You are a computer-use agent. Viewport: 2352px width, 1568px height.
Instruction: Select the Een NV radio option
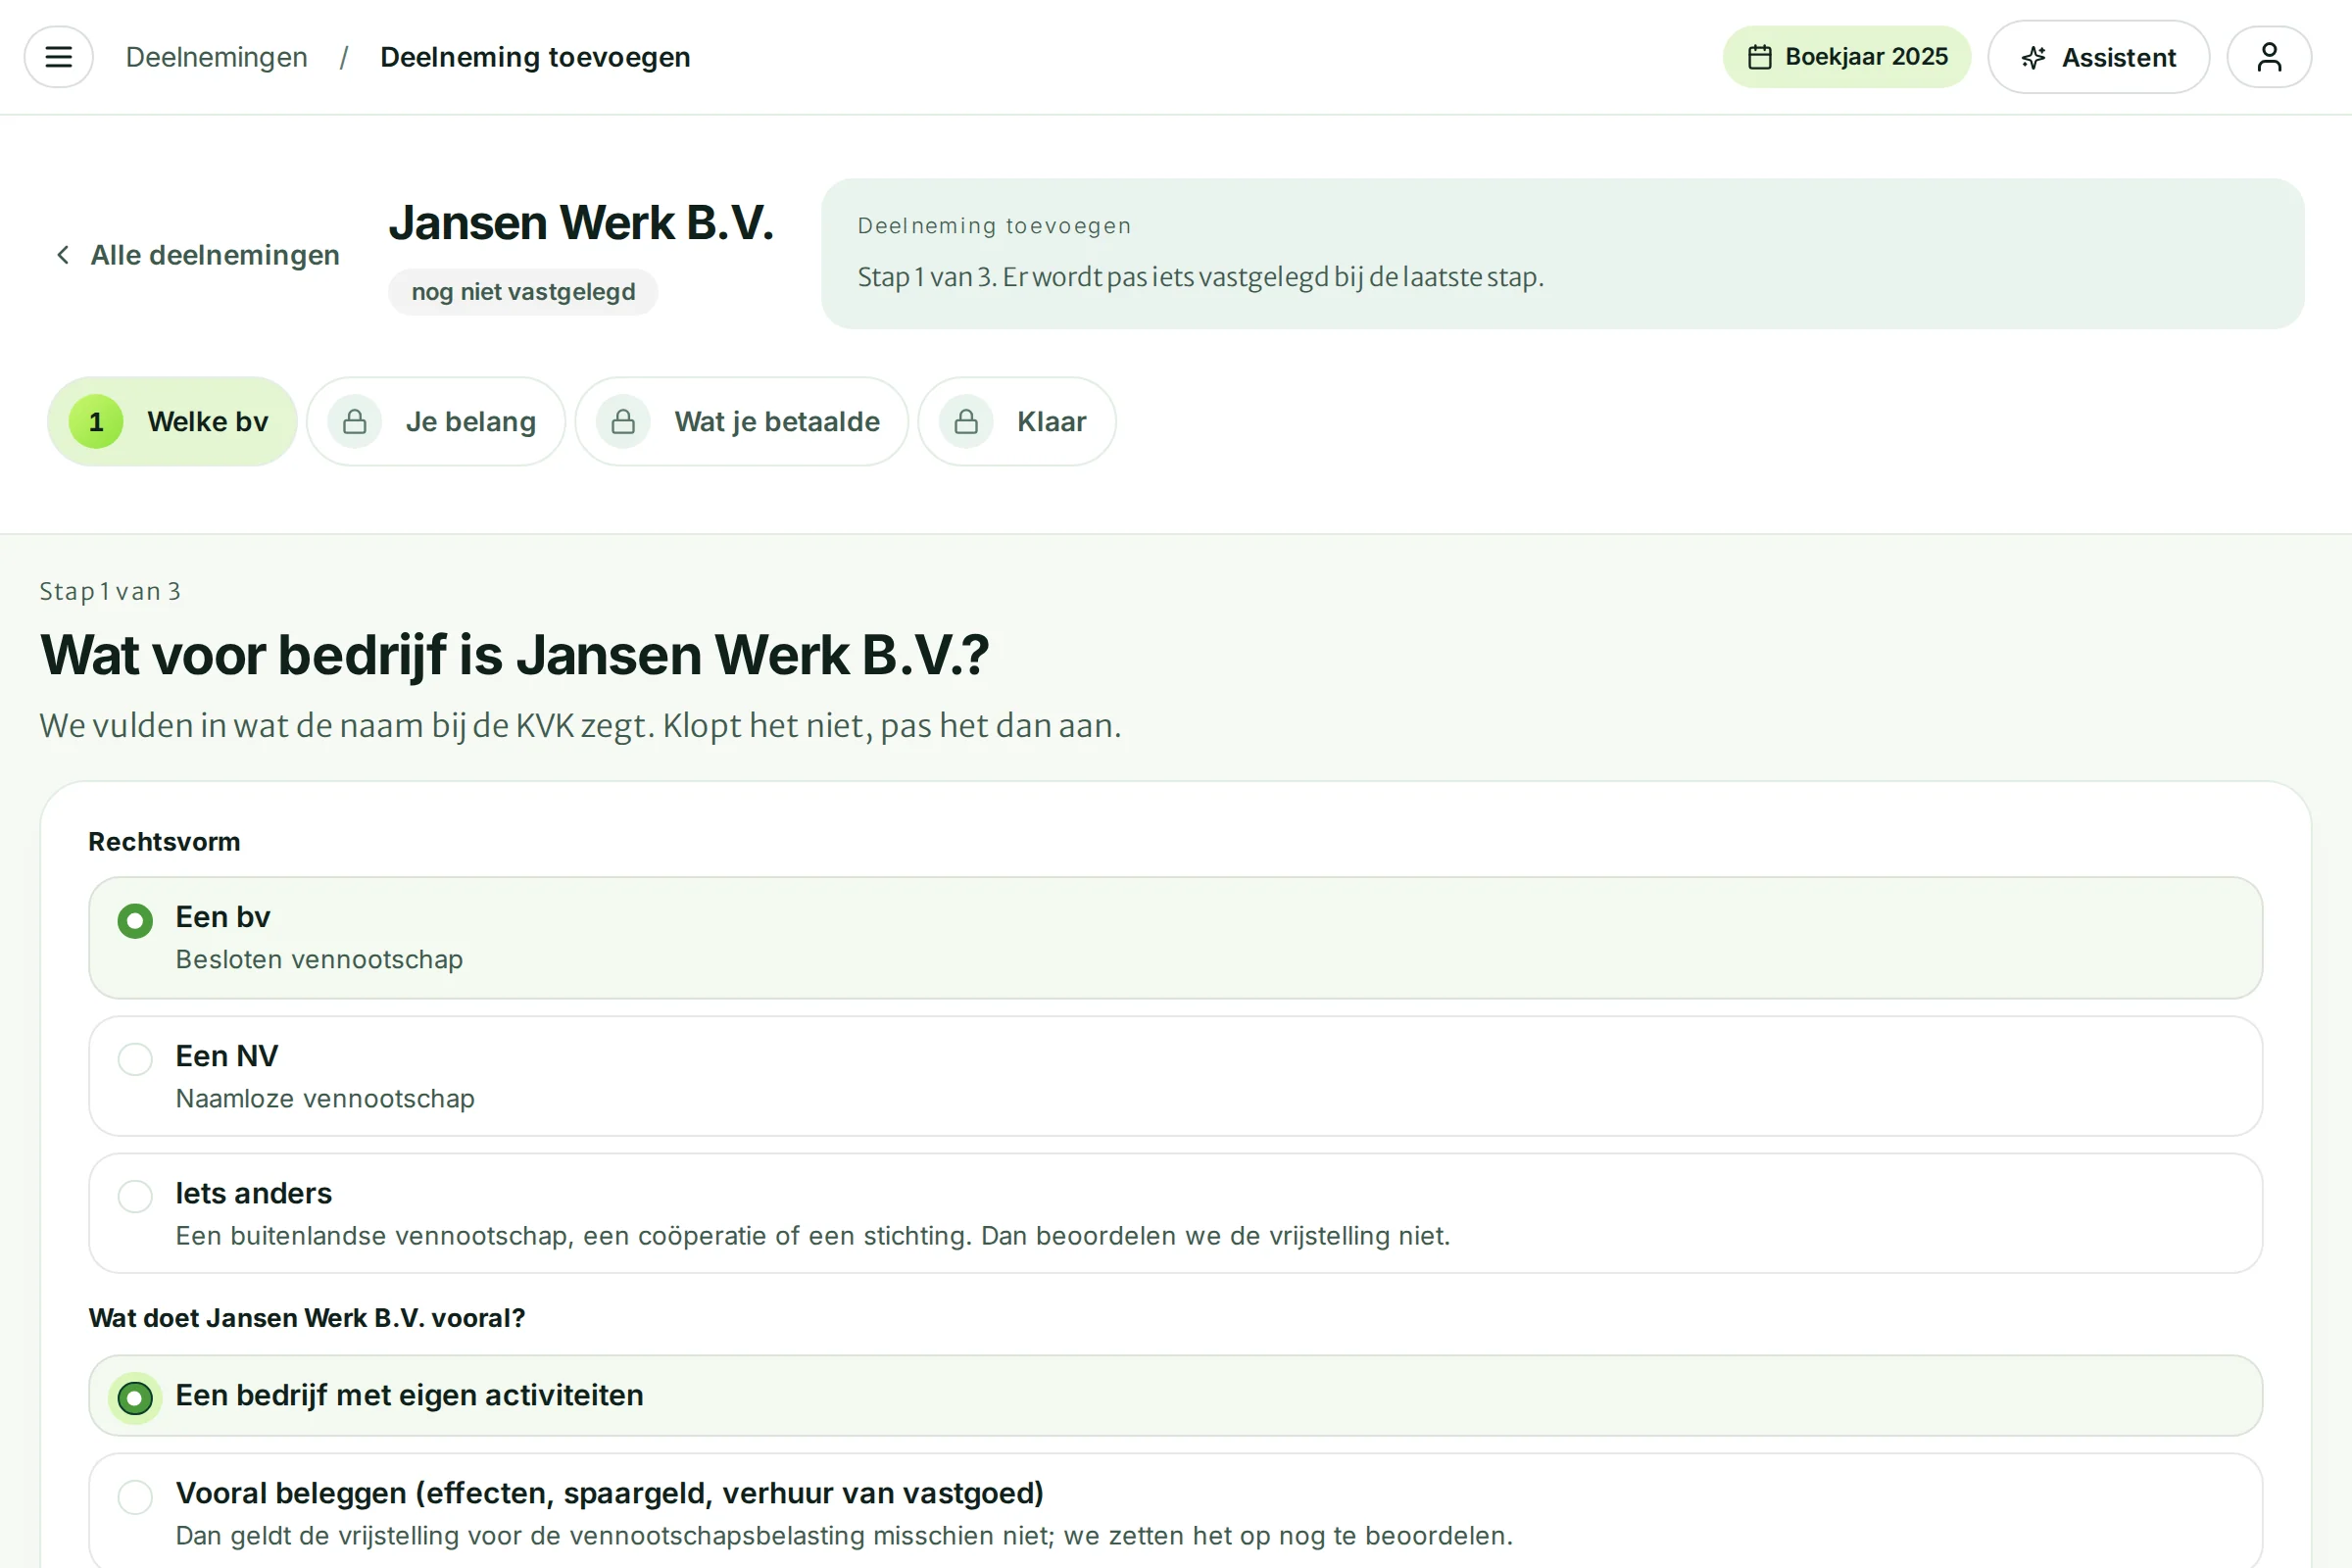coord(1175,1076)
